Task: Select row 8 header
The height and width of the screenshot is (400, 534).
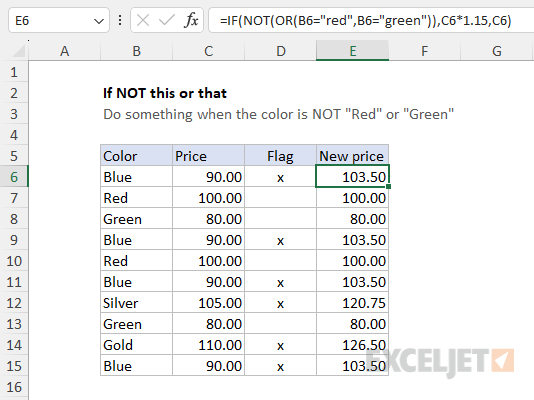Action: point(14,219)
